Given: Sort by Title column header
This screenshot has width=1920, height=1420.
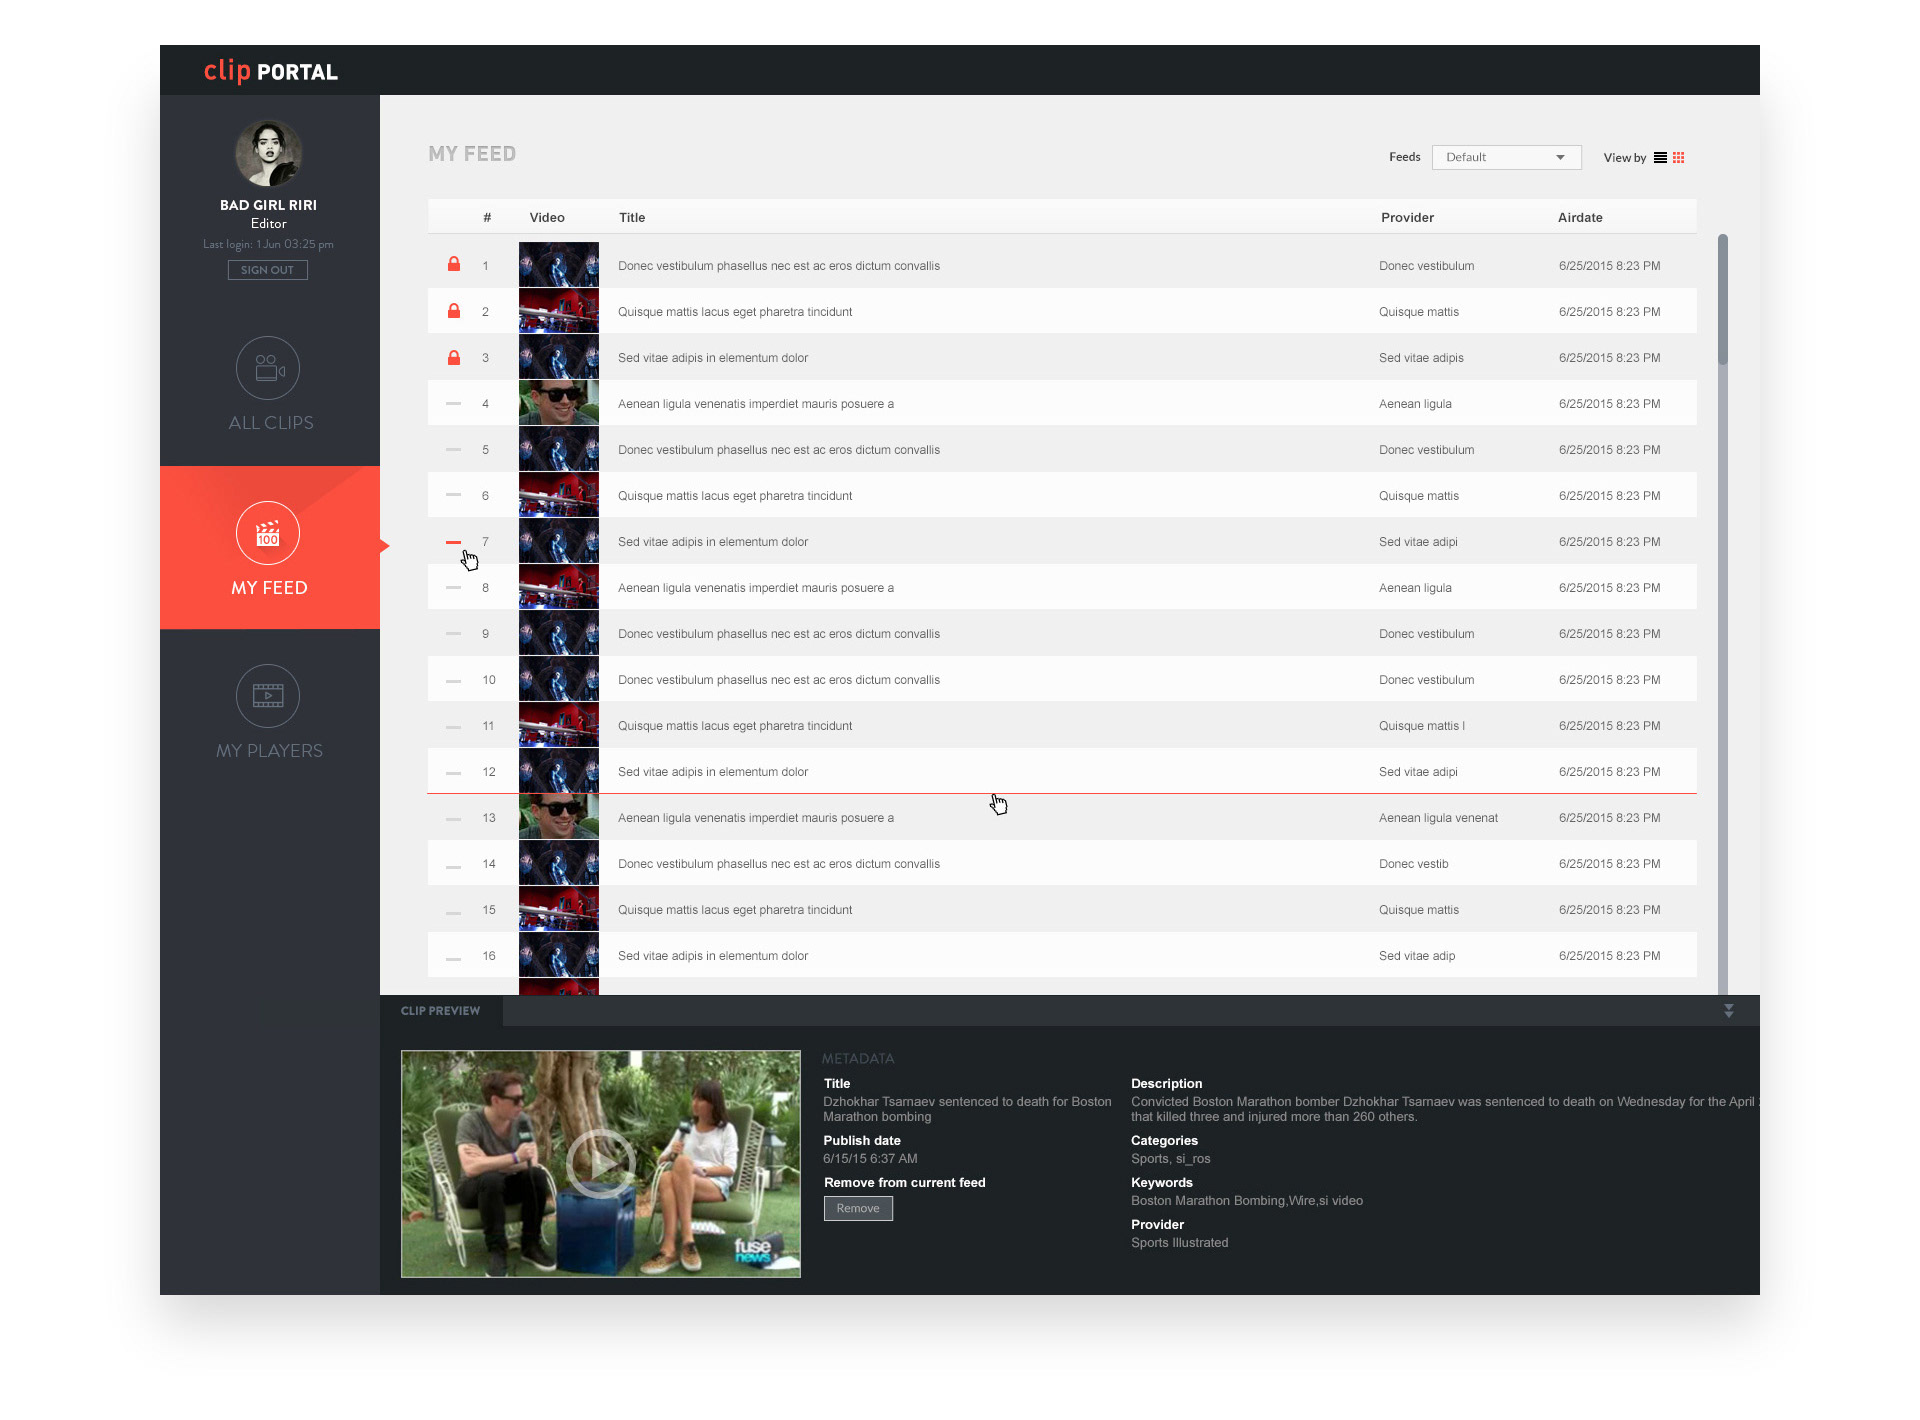Looking at the screenshot, I should click(x=632, y=217).
